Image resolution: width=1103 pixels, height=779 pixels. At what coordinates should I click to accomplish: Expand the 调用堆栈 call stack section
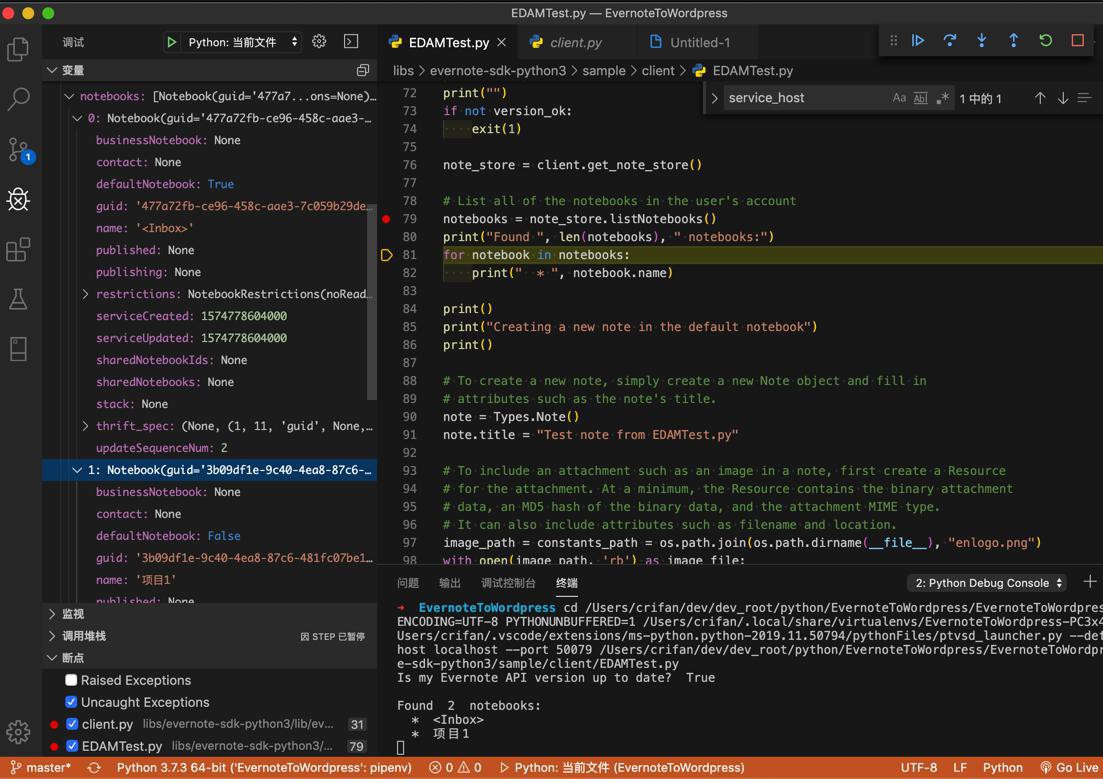coord(51,635)
